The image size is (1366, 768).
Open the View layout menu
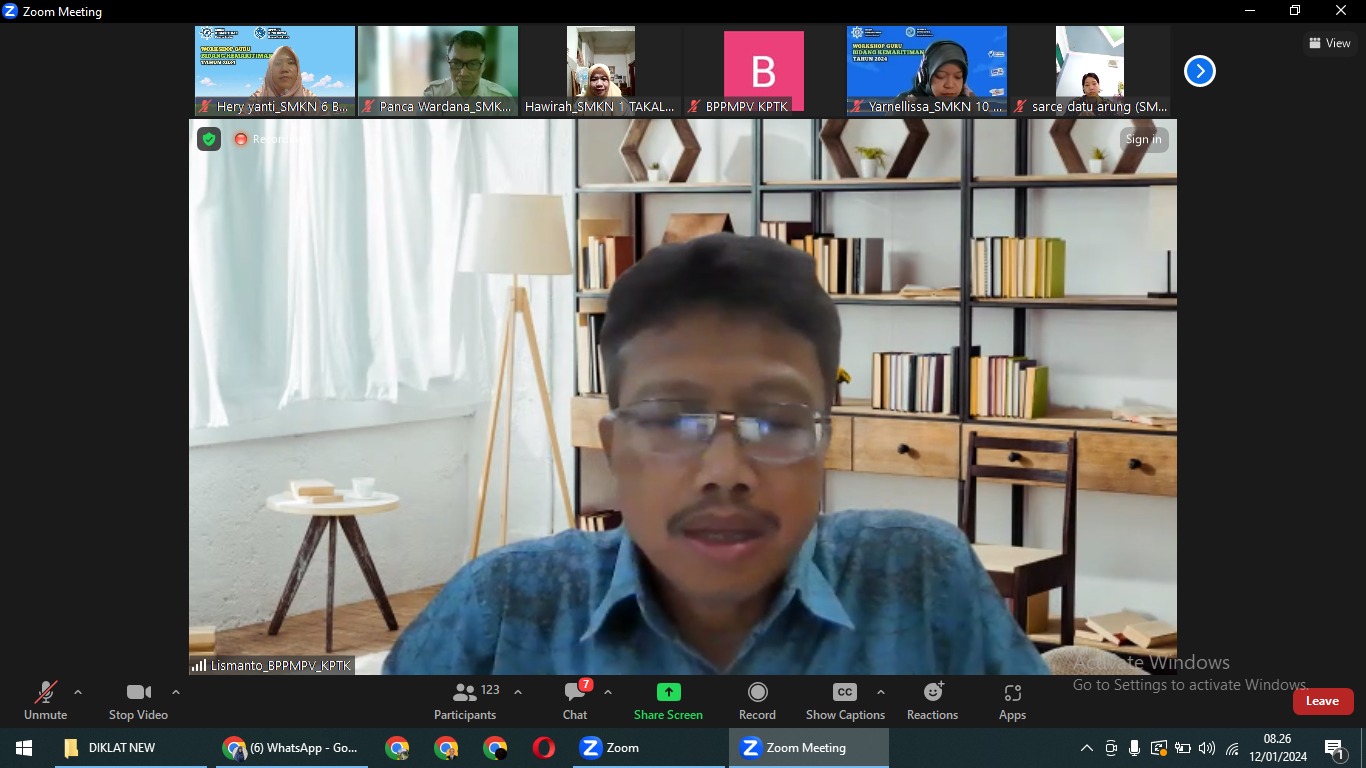pyautogui.click(x=1330, y=43)
